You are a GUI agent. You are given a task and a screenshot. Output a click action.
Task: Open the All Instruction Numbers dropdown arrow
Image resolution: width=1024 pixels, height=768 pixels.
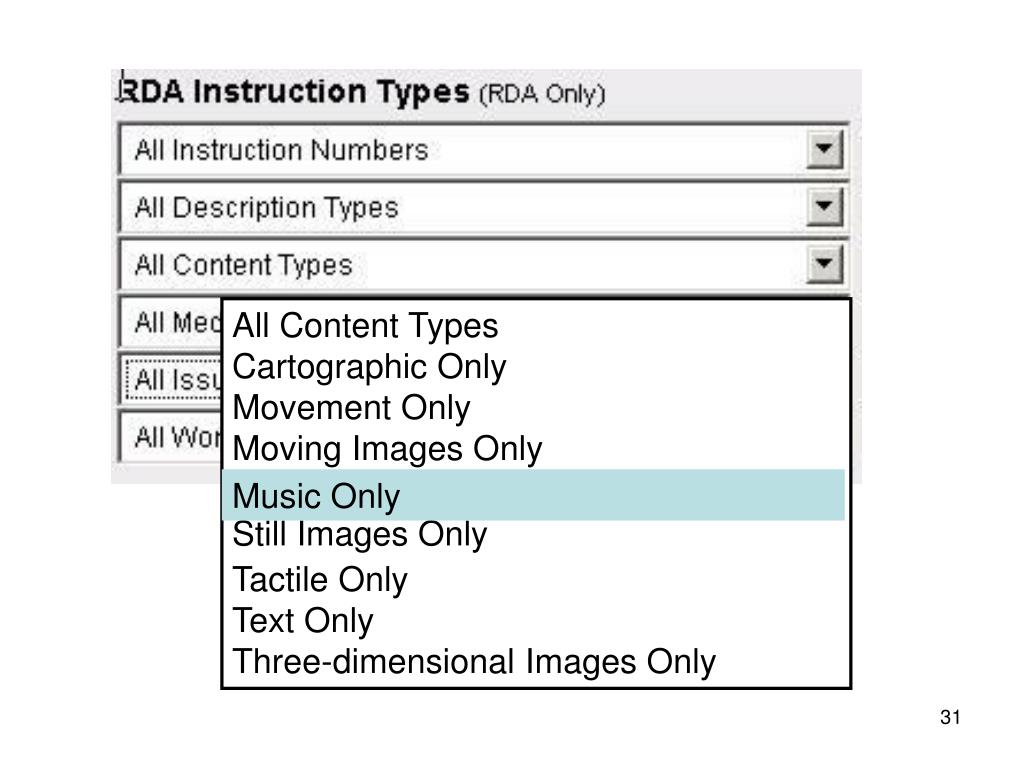[825, 149]
